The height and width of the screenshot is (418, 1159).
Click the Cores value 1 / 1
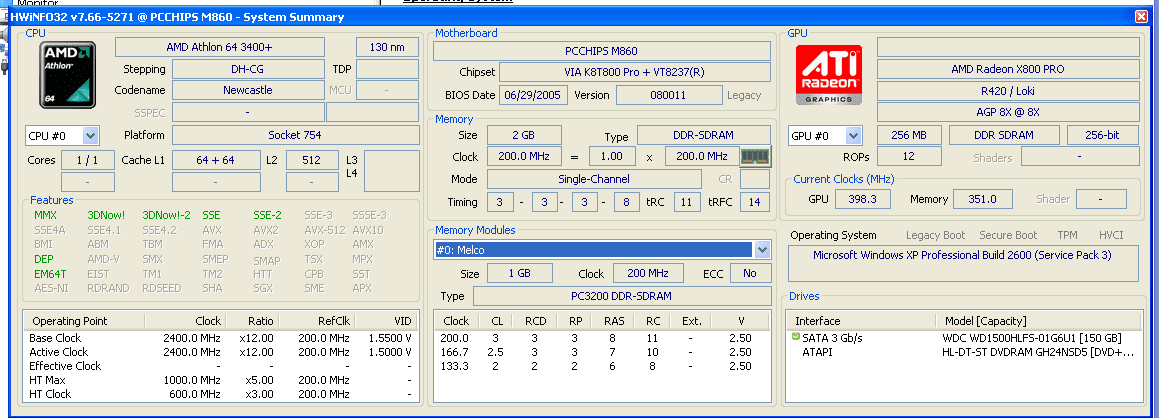pos(88,160)
